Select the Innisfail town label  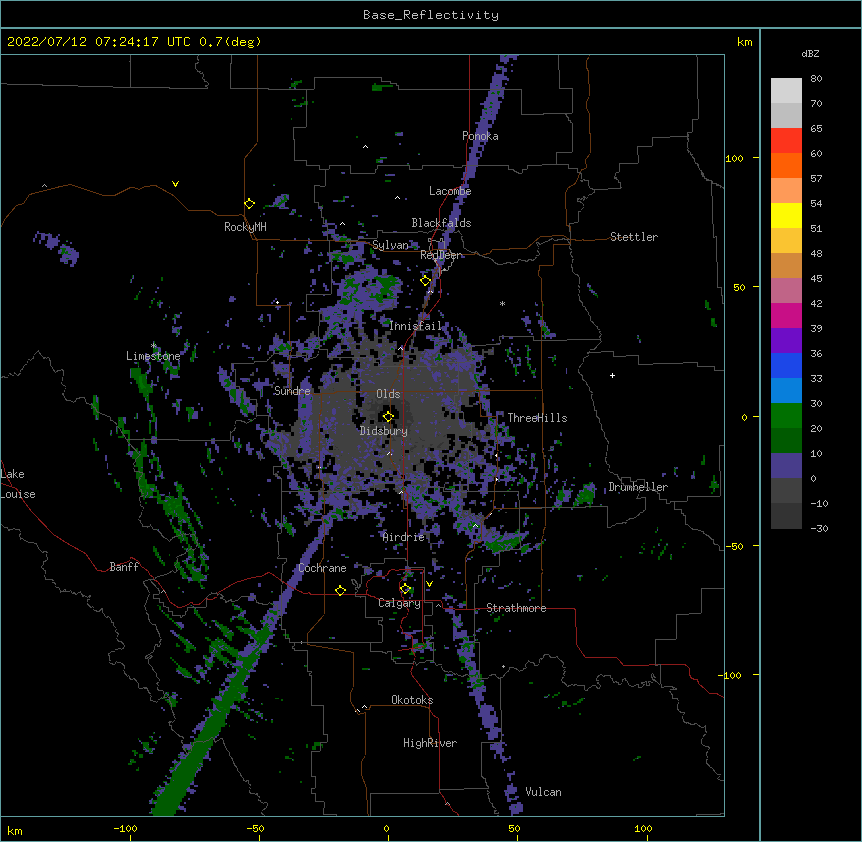[x=416, y=326]
